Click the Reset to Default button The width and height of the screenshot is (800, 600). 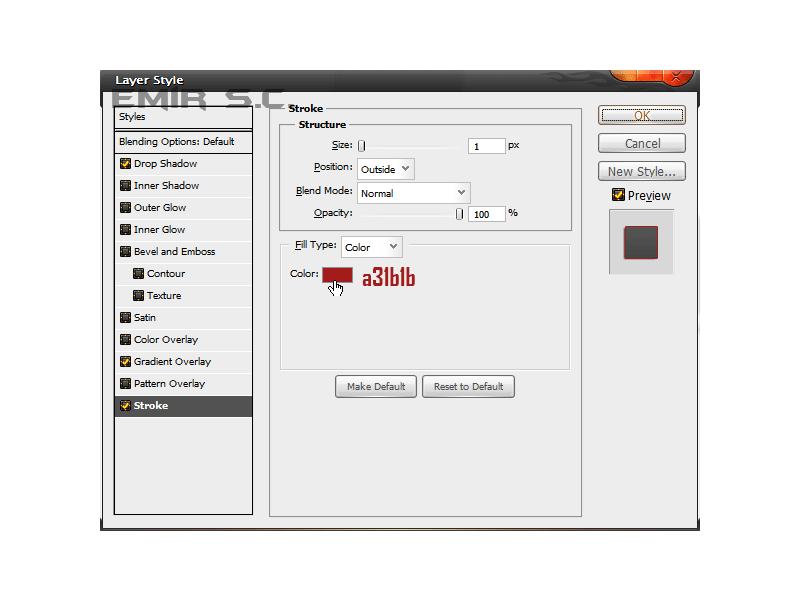[x=468, y=387]
